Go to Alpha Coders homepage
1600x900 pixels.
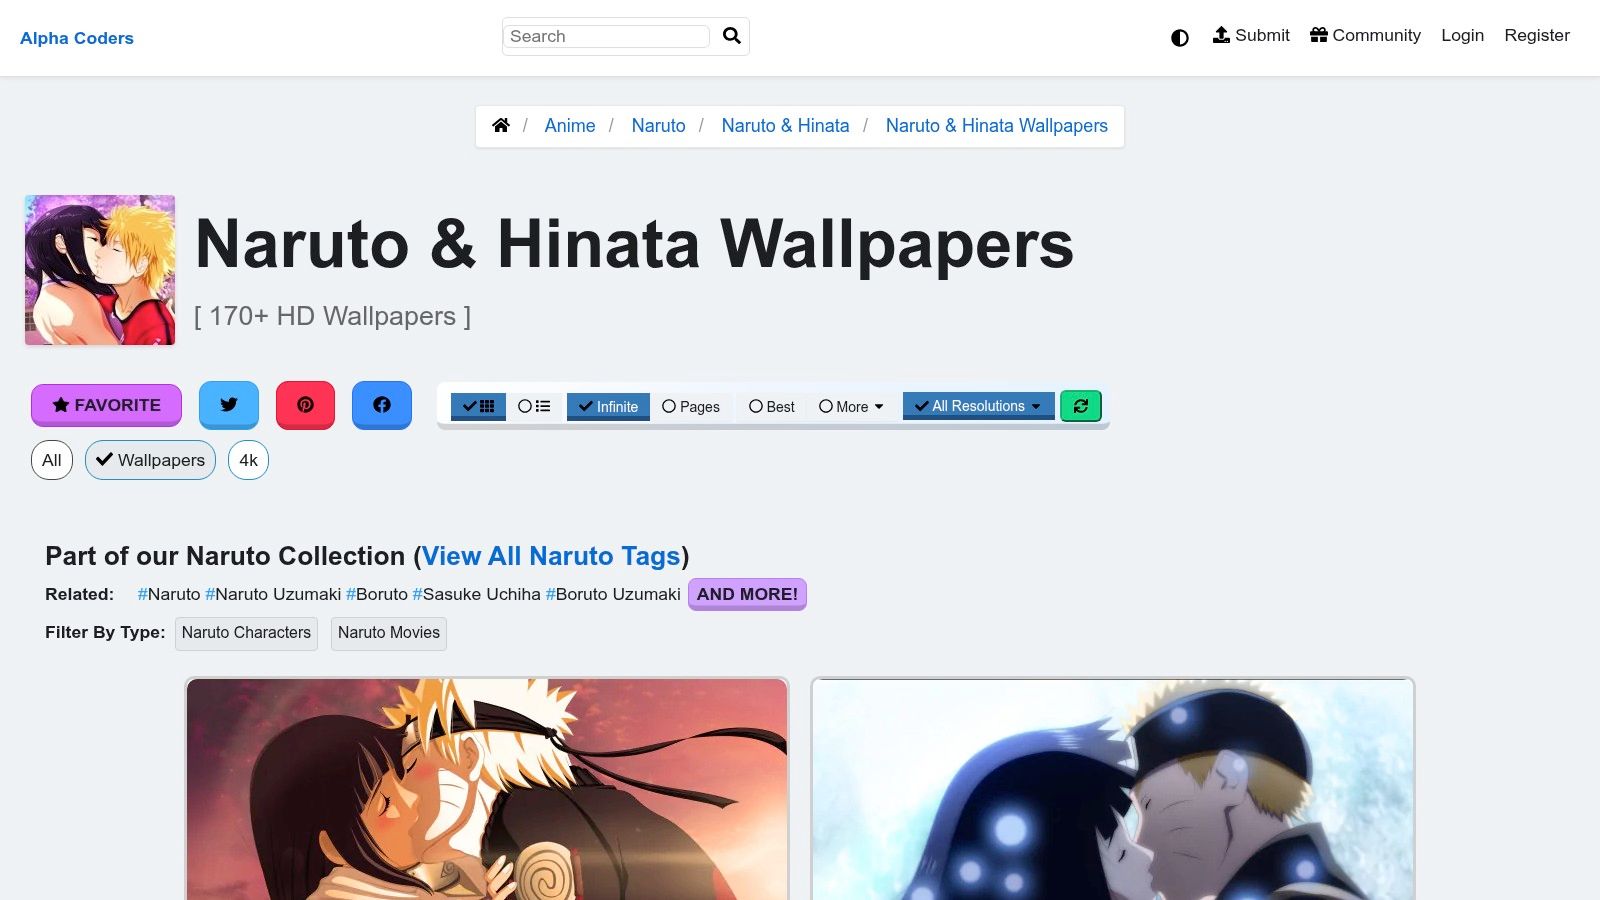[77, 38]
